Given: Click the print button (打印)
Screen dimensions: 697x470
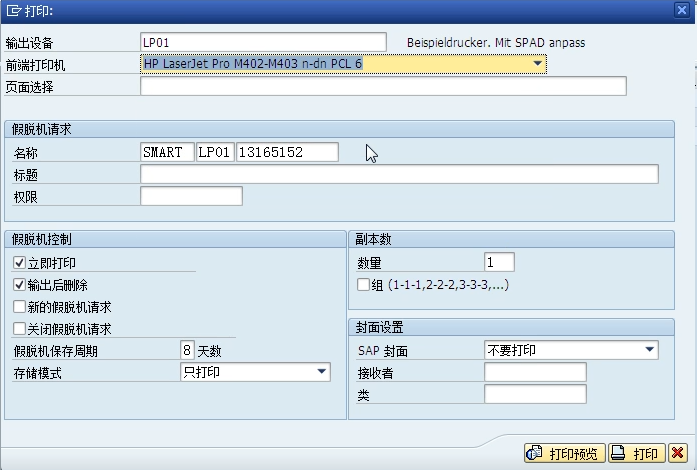Looking at the screenshot, I should click(635, 454).
